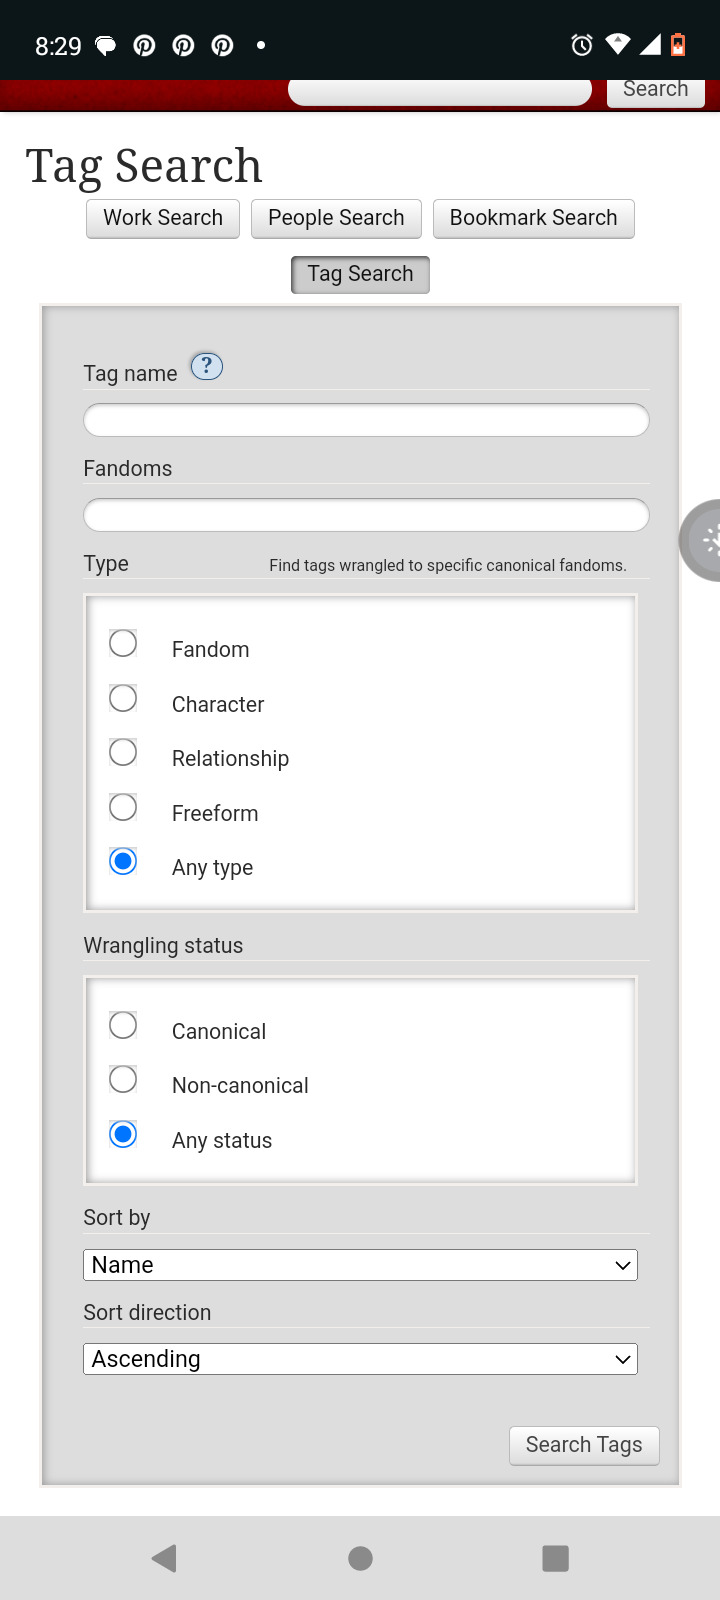Viewport: 720px width, 1600px height.
Task: Choose the Non-canonical wrangling status
Action: tap(123, 1079)
